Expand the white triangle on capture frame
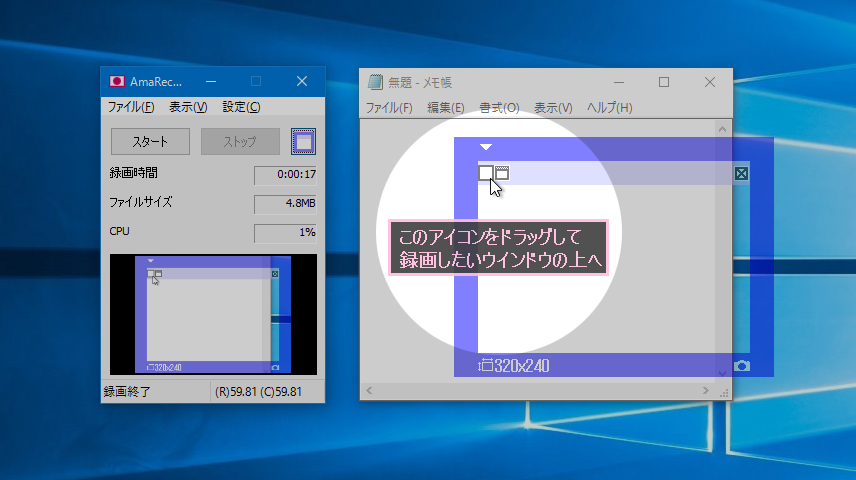The image size is (856, 480). [486, 146]
